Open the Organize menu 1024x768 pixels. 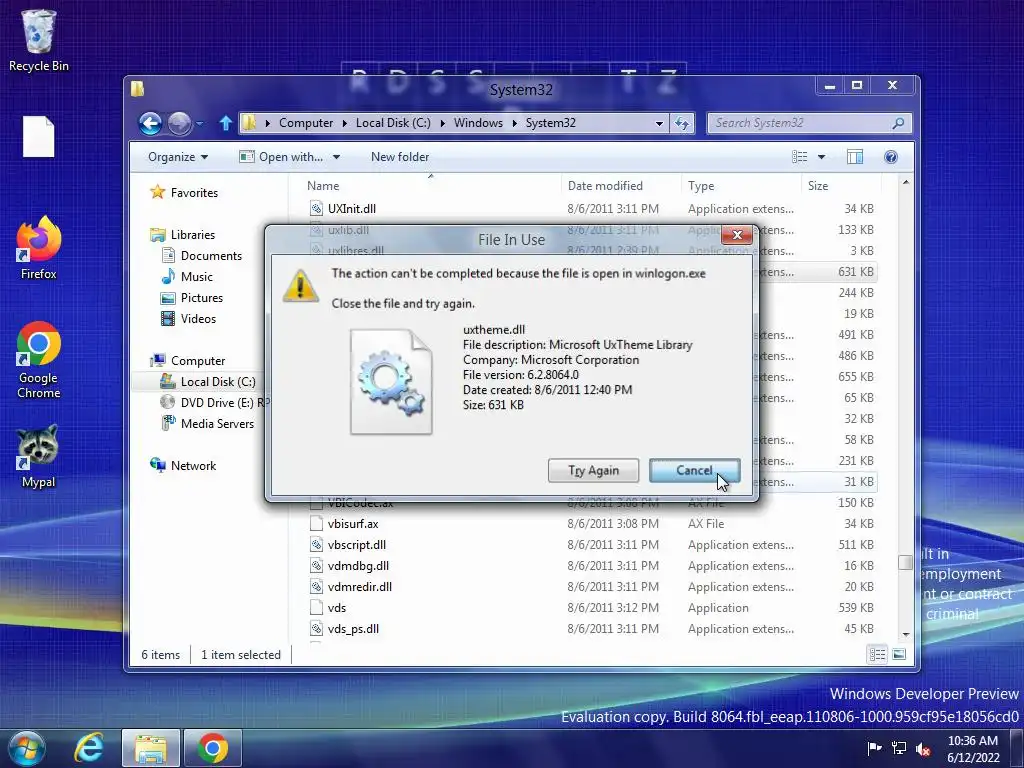pyautogui.click(x=178, y=157)
